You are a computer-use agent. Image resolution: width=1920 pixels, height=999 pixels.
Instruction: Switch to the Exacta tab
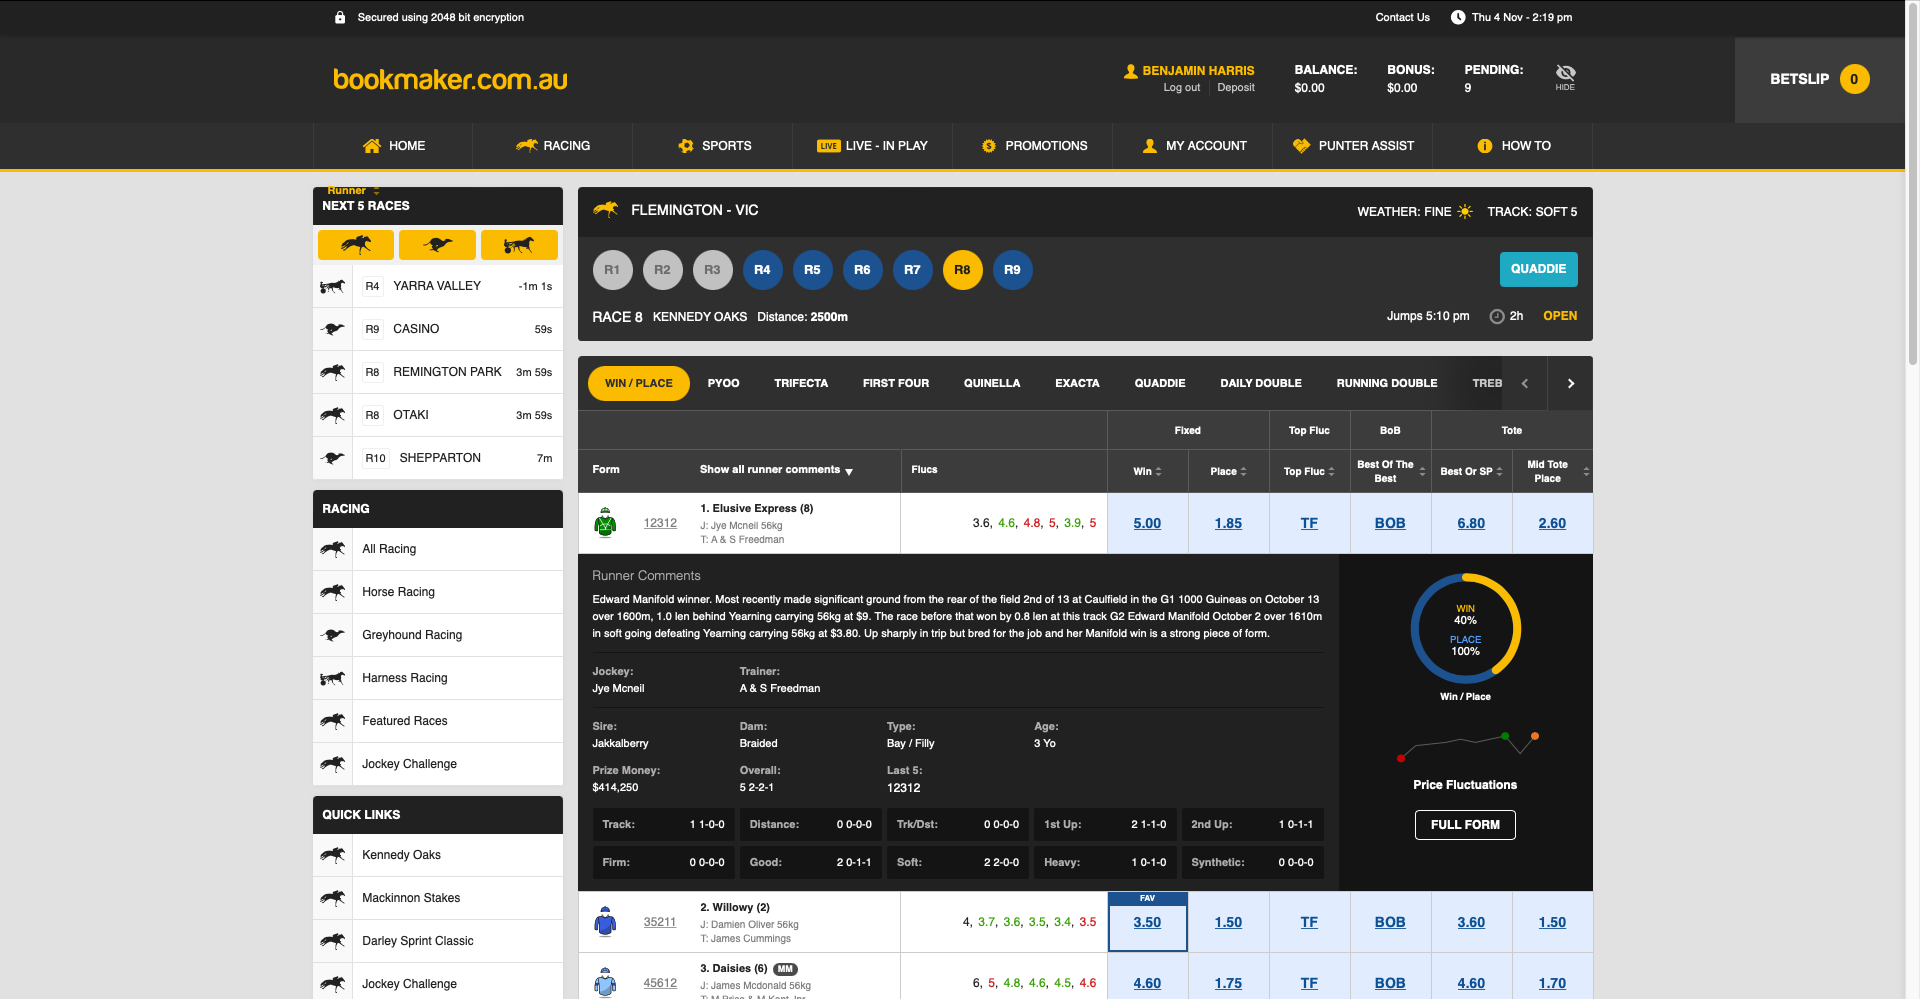coord(1077,383)
